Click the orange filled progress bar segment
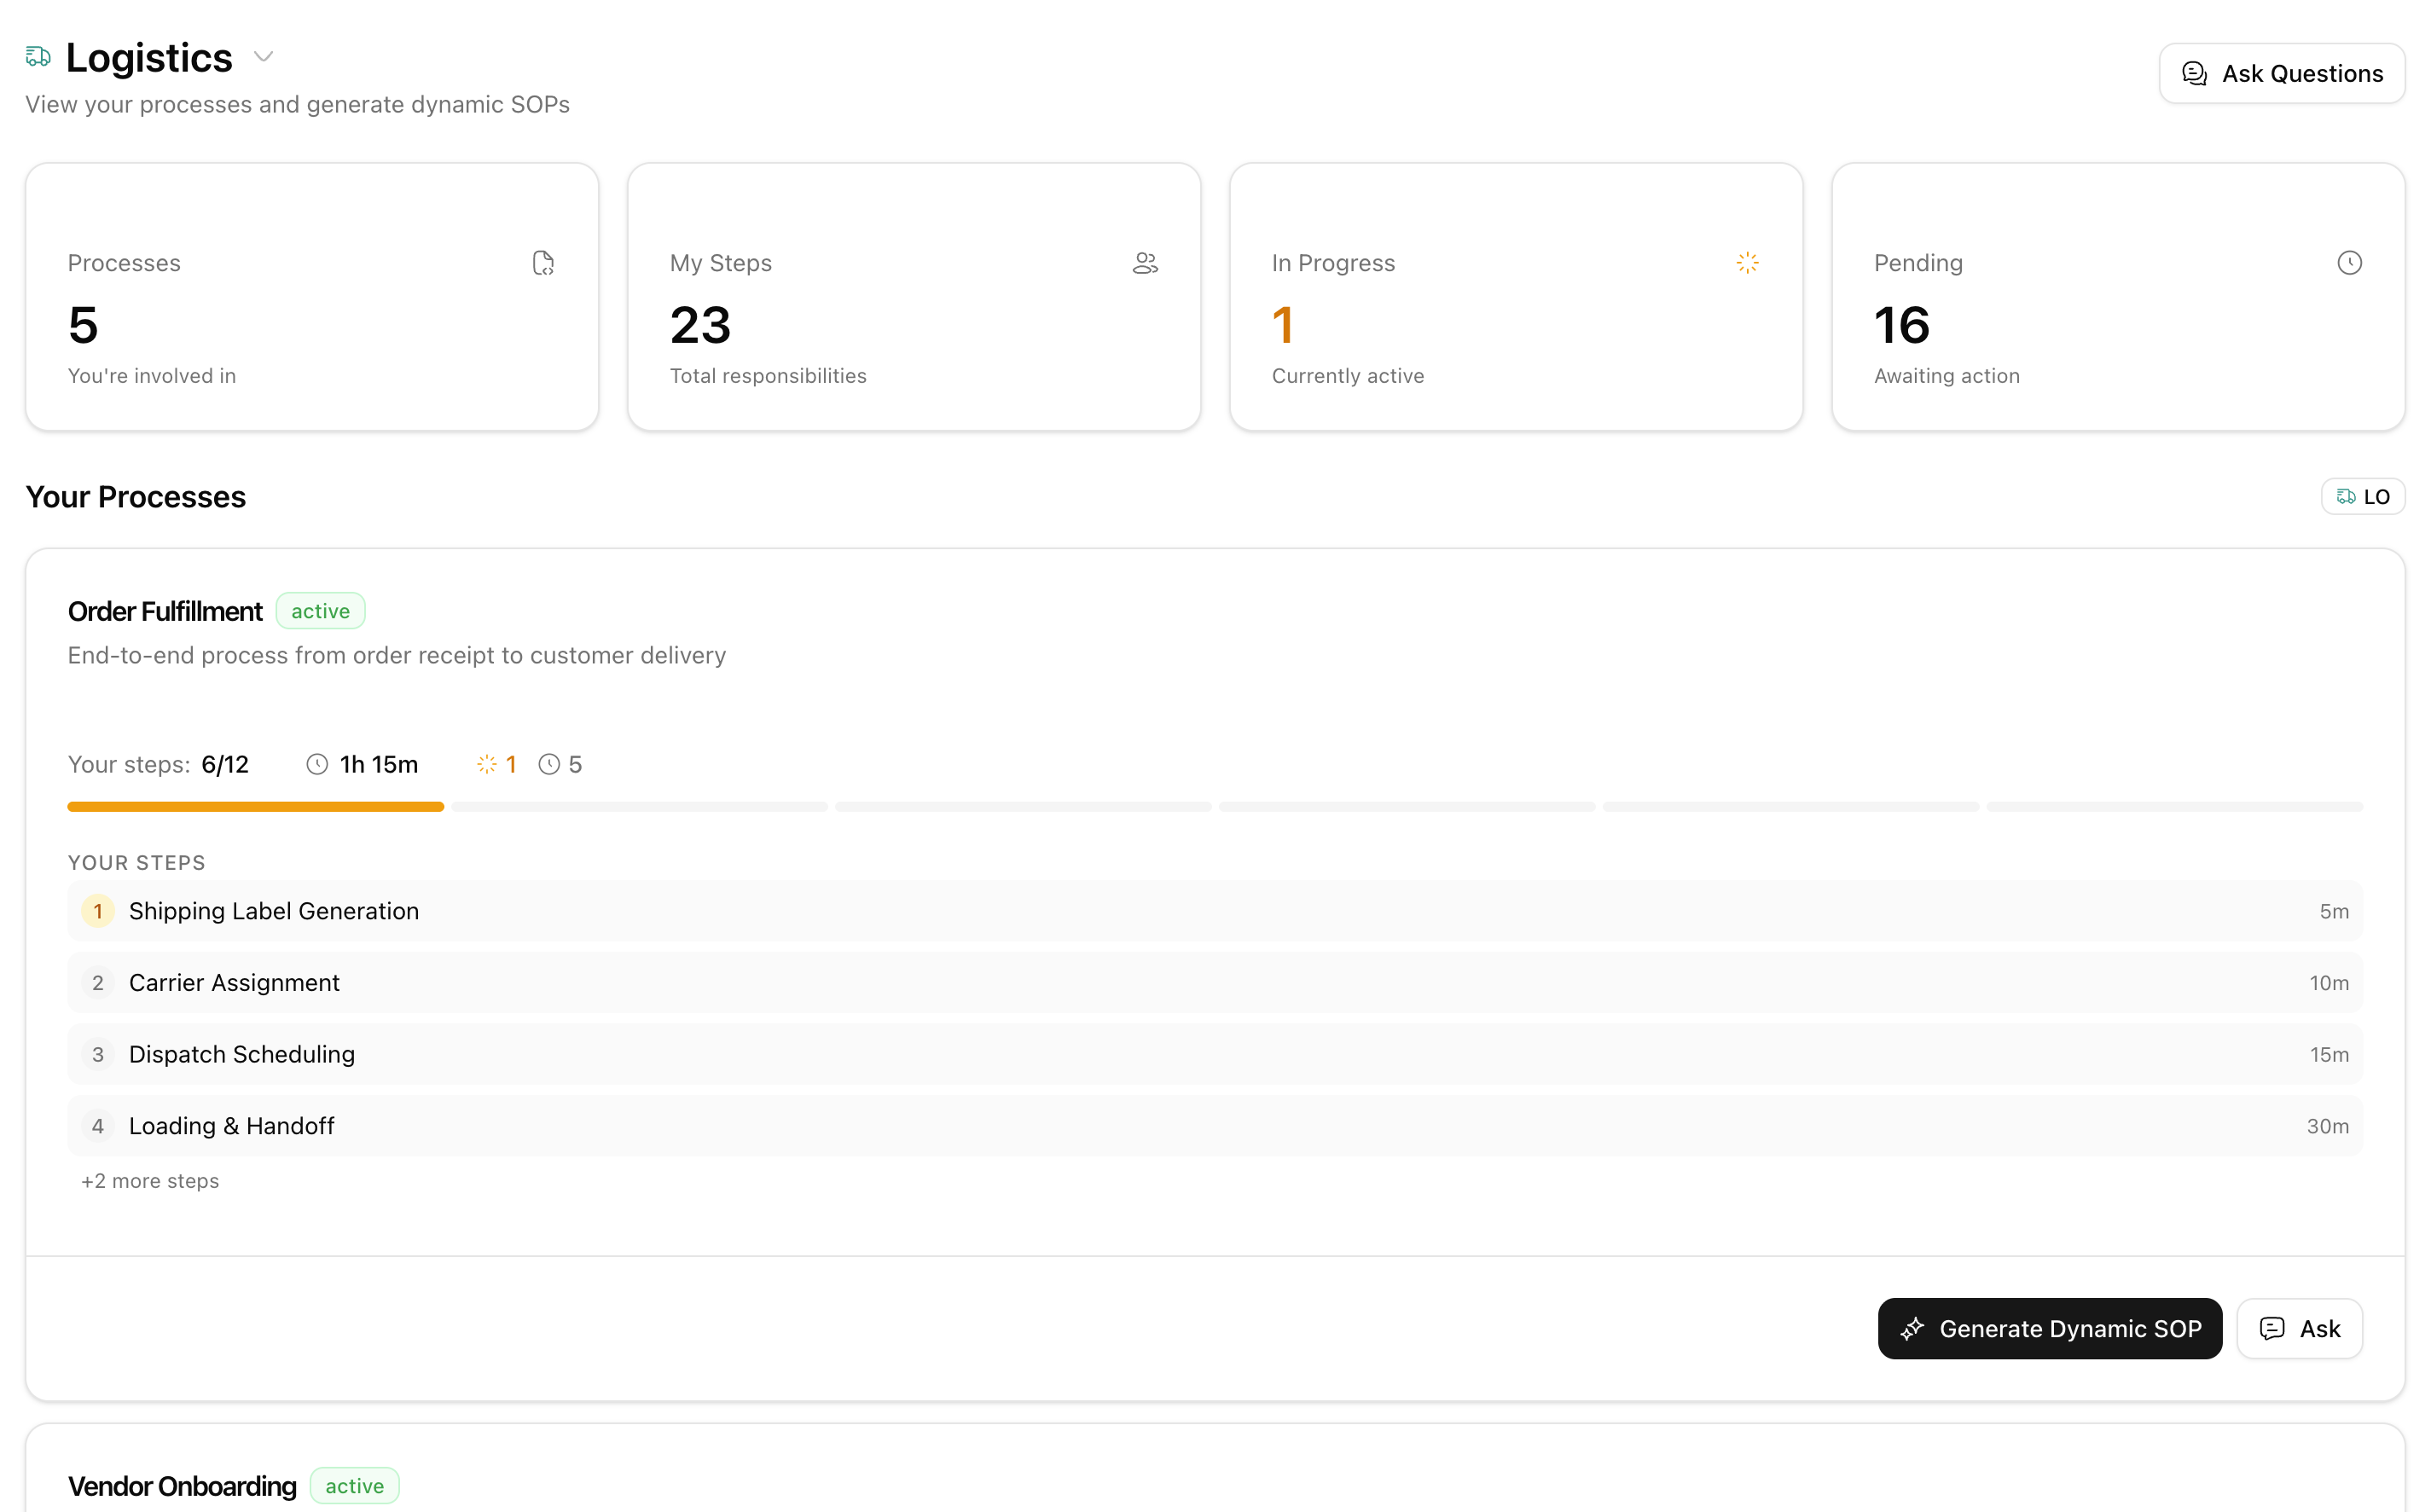 pos(255,807)
